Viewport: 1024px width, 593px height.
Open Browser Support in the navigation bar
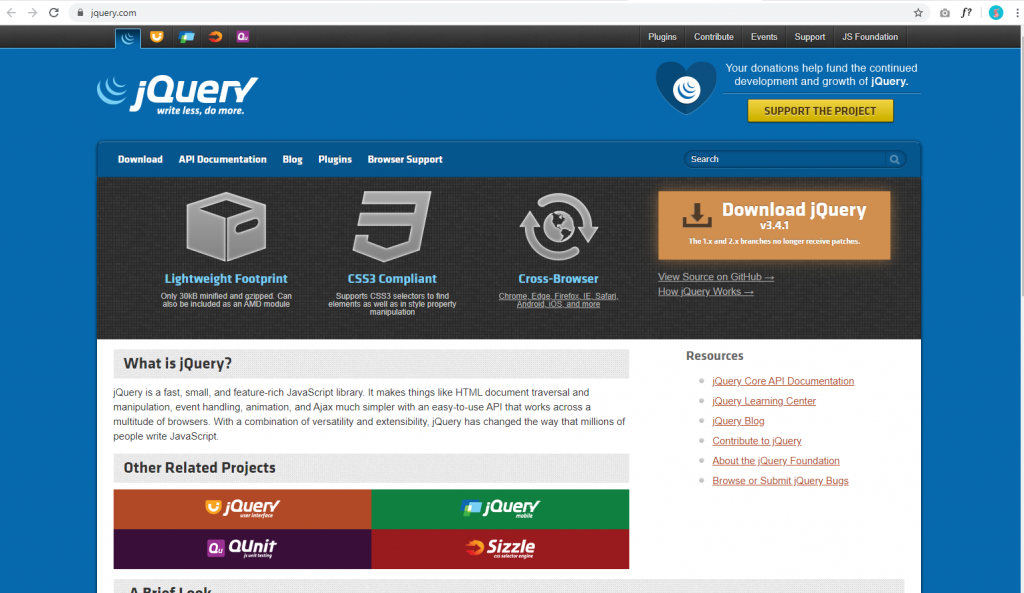tap(405, 159)
